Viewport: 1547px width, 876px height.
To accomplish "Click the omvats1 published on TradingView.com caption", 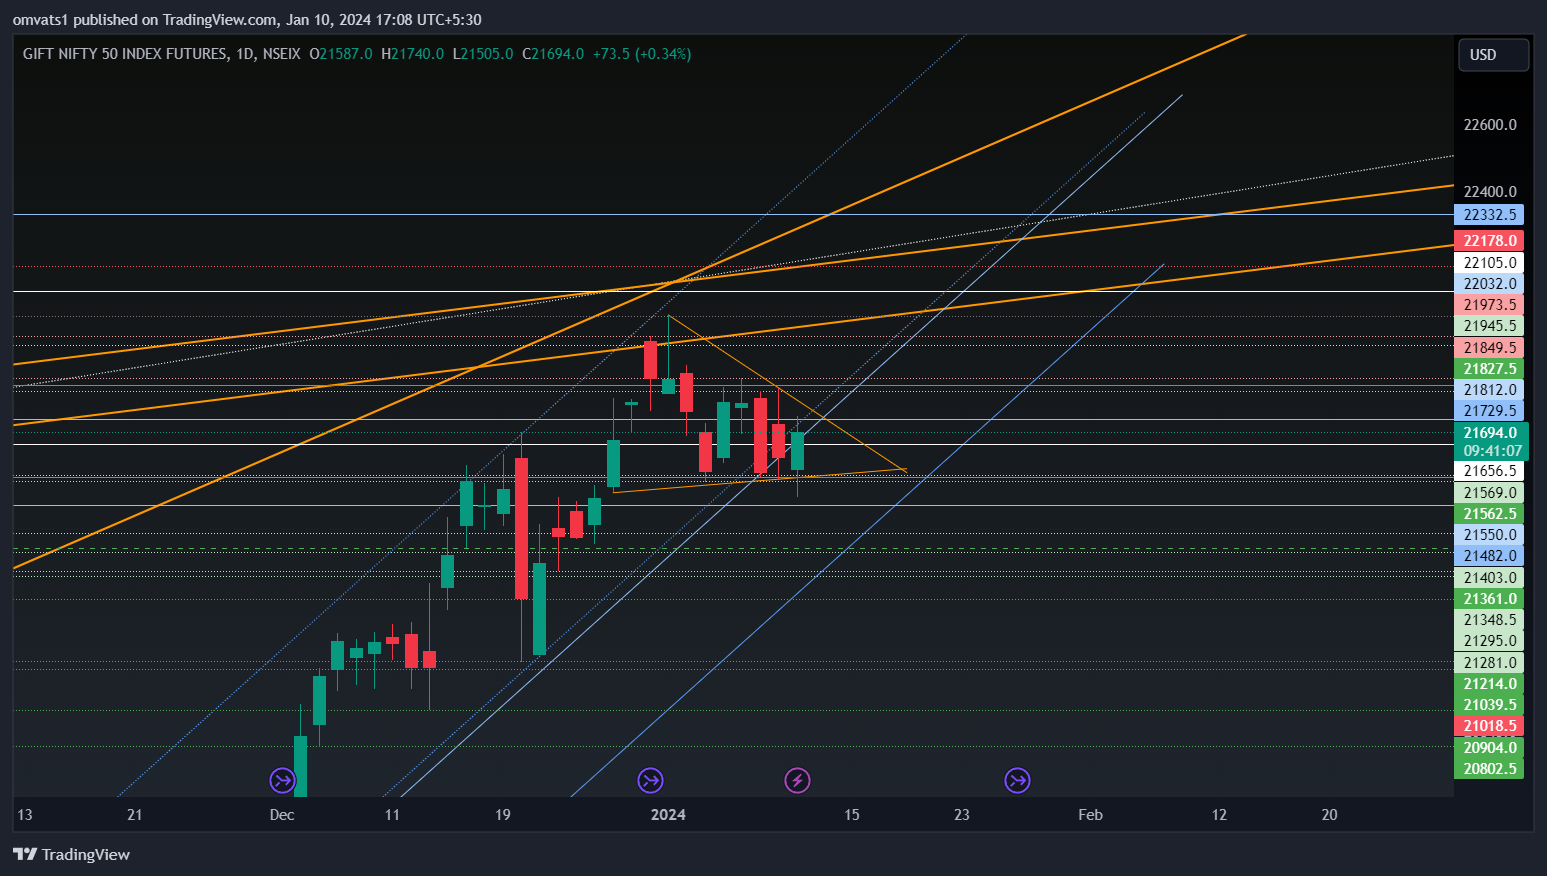I will [247, 20].
